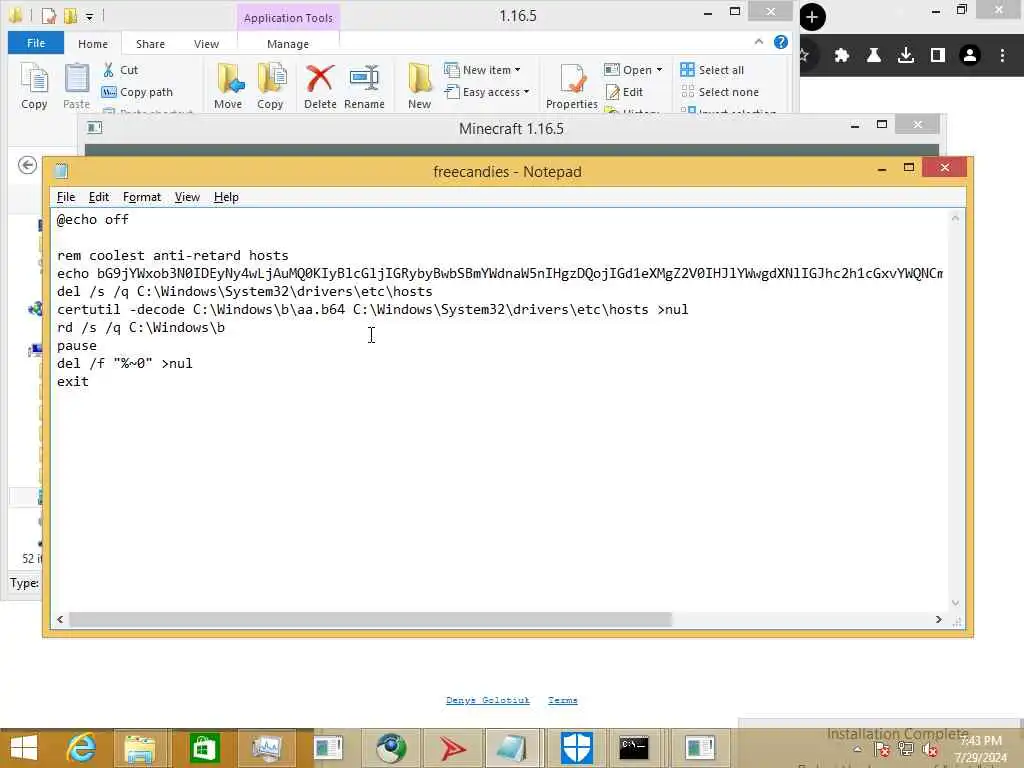Open the Command Prompt taskbar icon

[634, 748]
